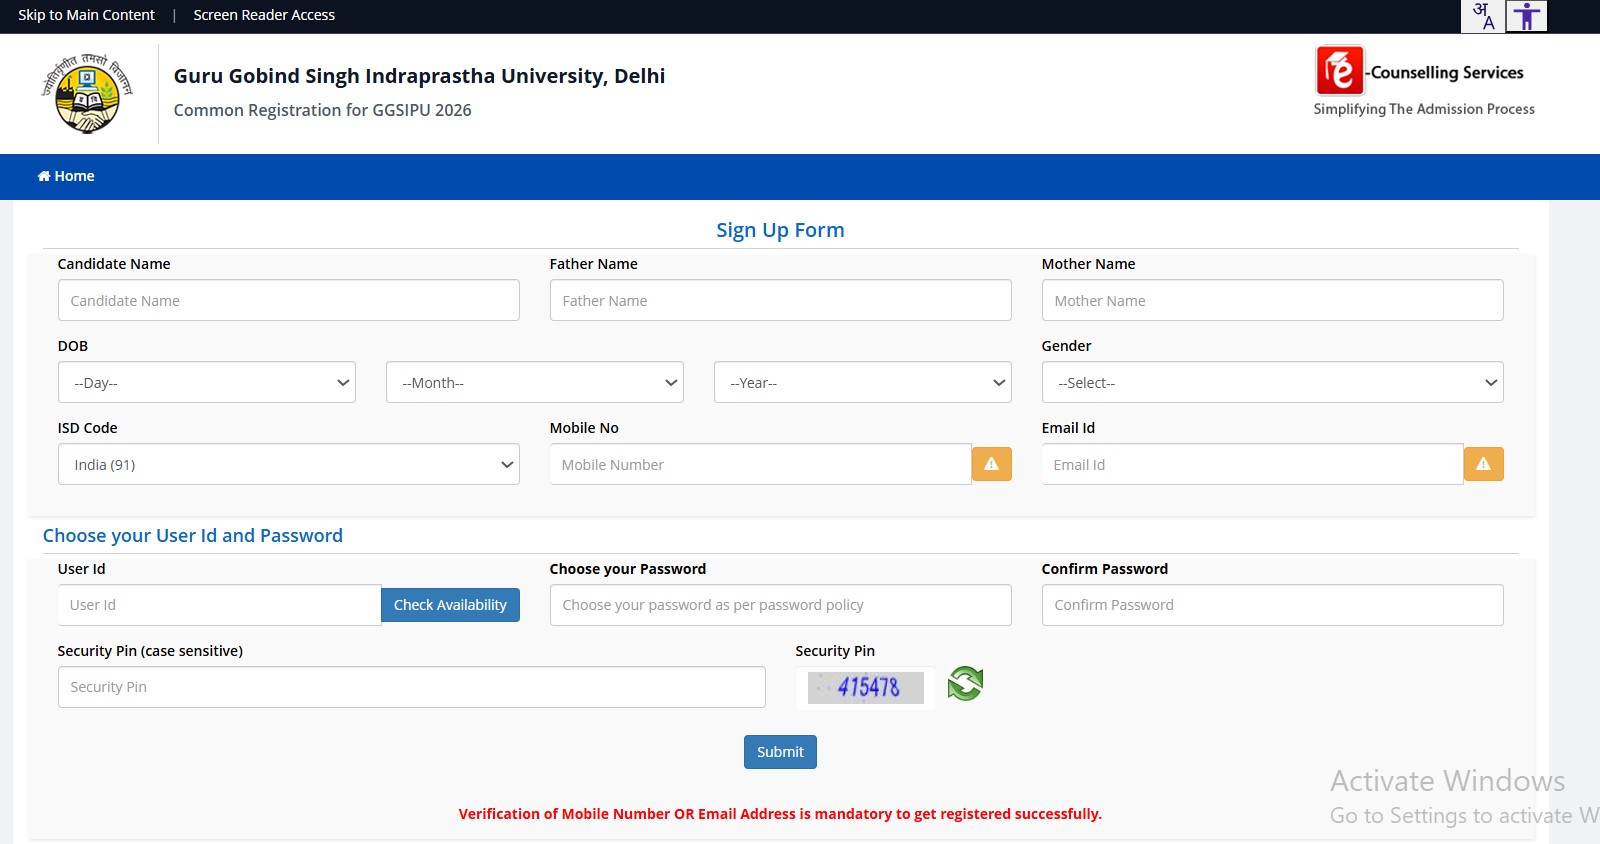Select the User Id input field
The image size is (1600, 844).
[x=220, y=605]
